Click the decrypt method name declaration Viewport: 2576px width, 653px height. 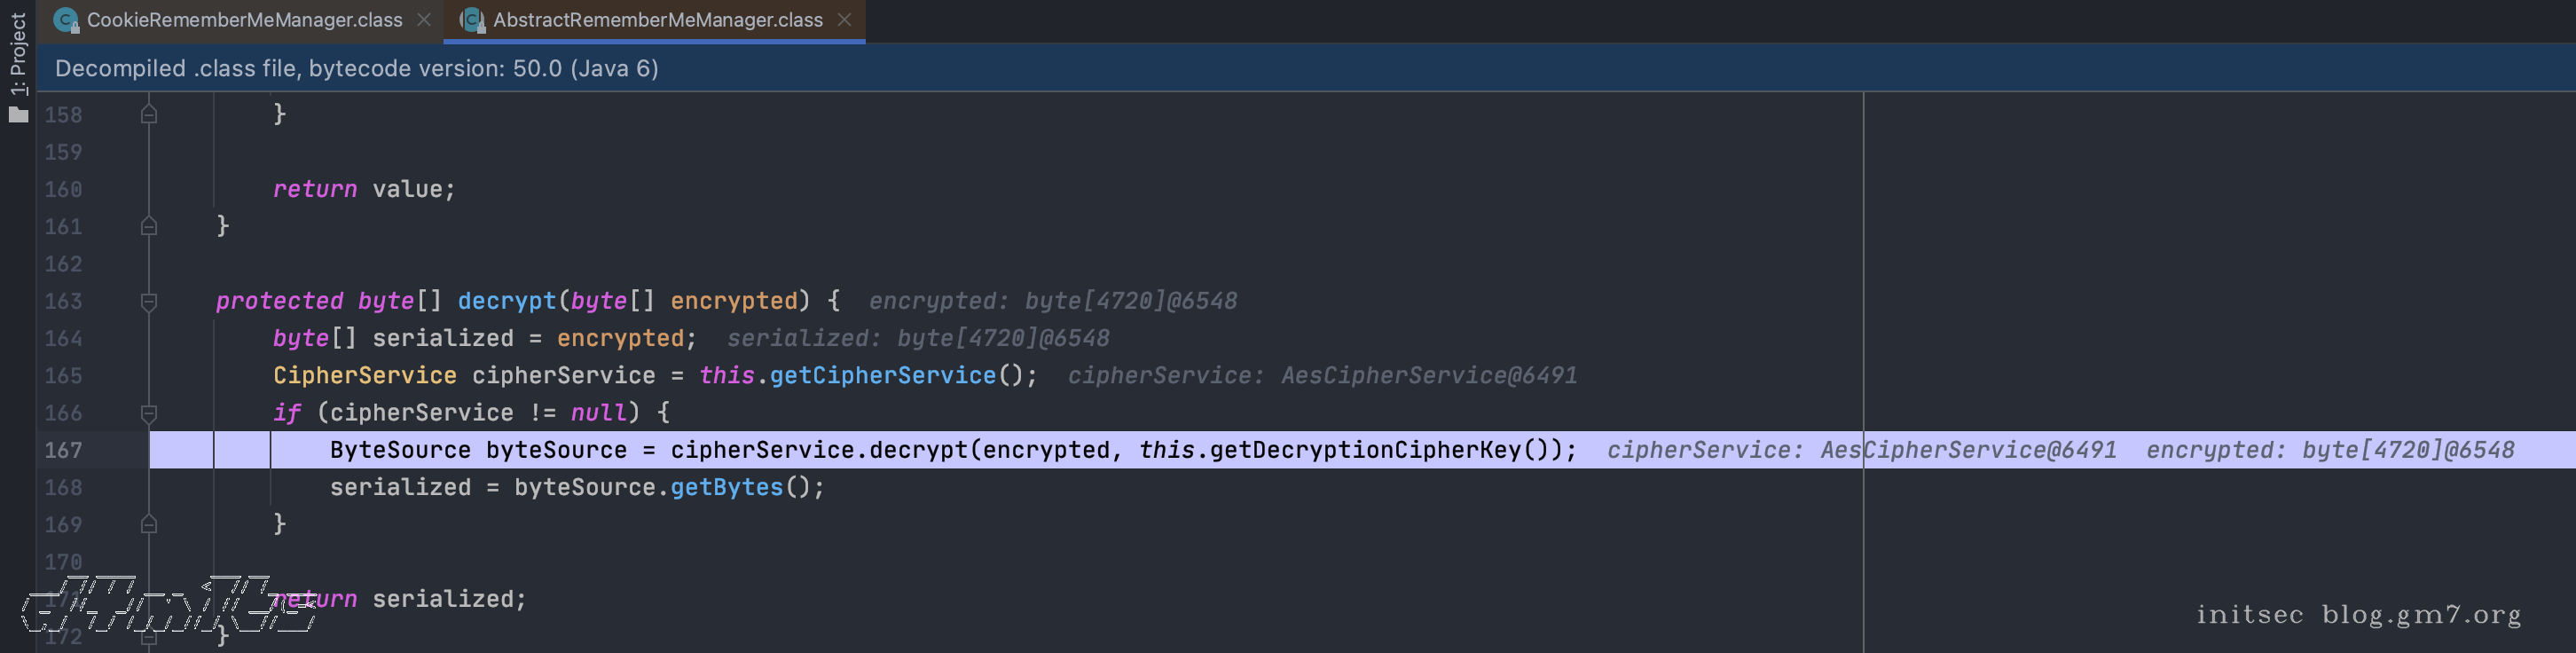[x=506, y=301]
